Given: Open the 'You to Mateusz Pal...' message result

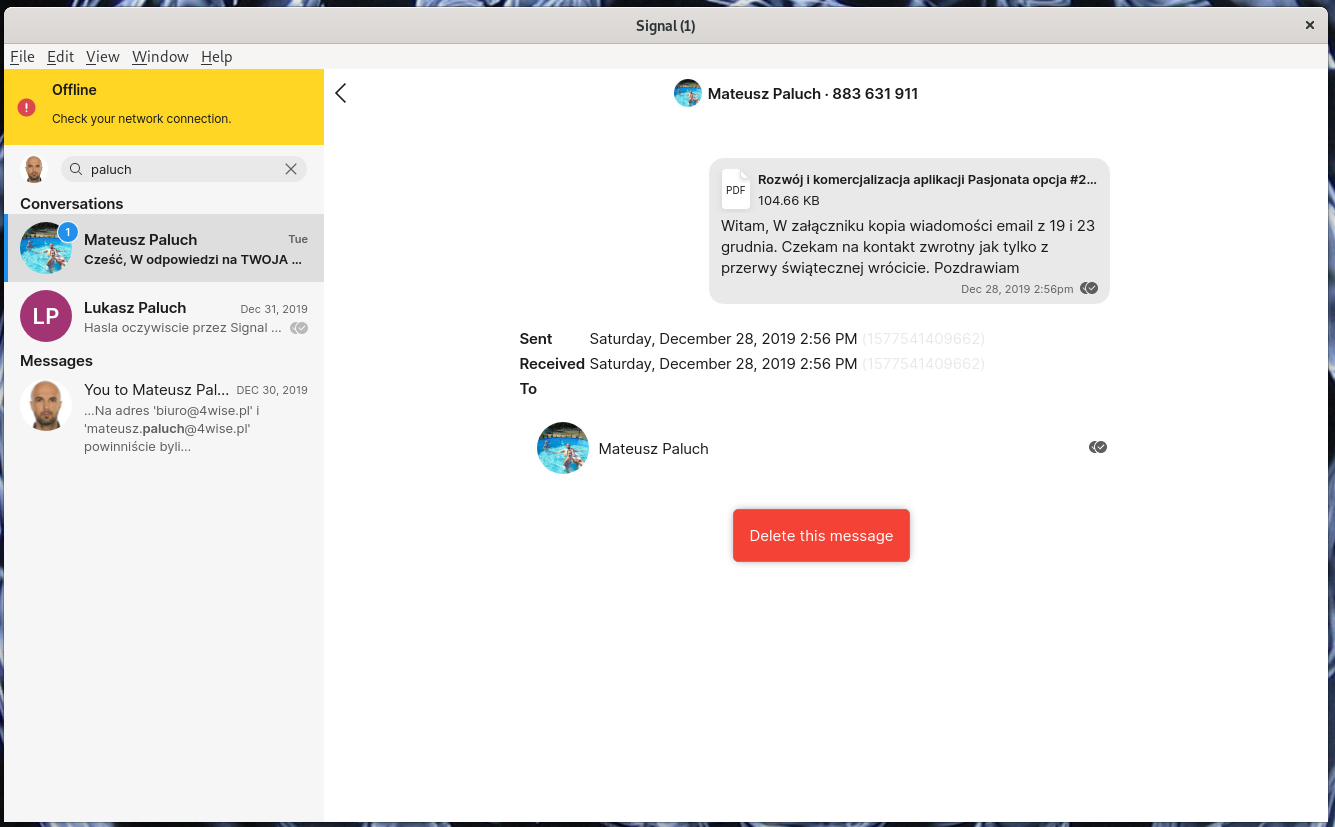Looking at the screenshot, I should coord(164,418).
